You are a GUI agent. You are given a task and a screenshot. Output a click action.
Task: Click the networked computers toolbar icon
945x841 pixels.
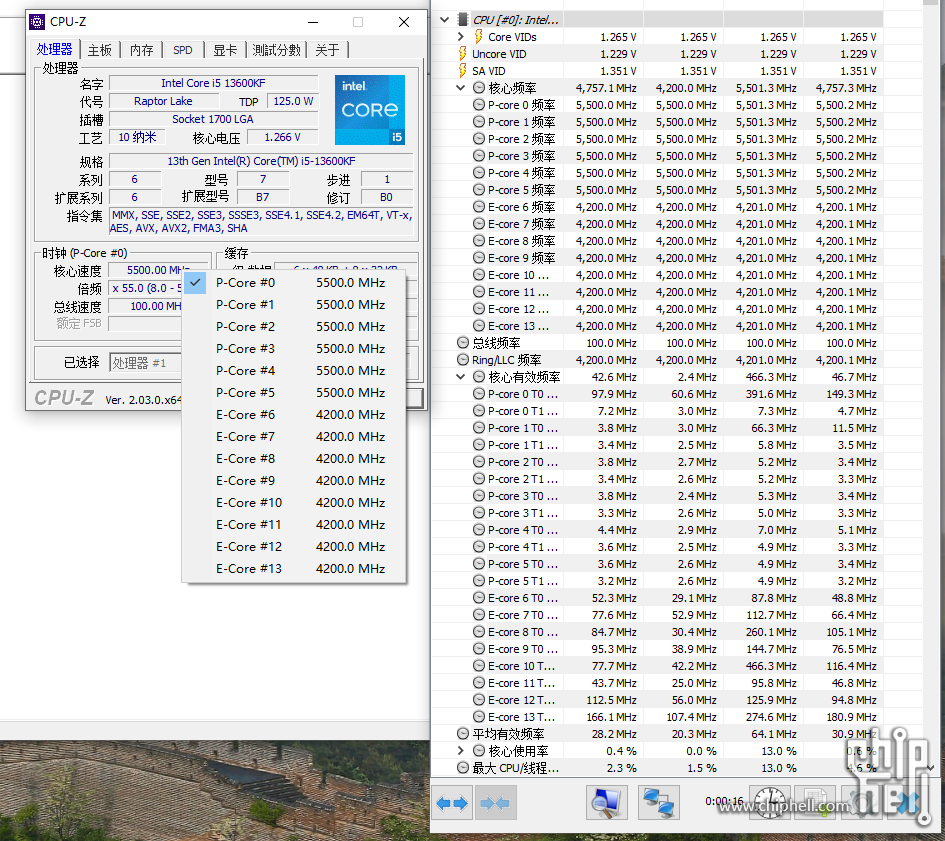tap(659, 803)
